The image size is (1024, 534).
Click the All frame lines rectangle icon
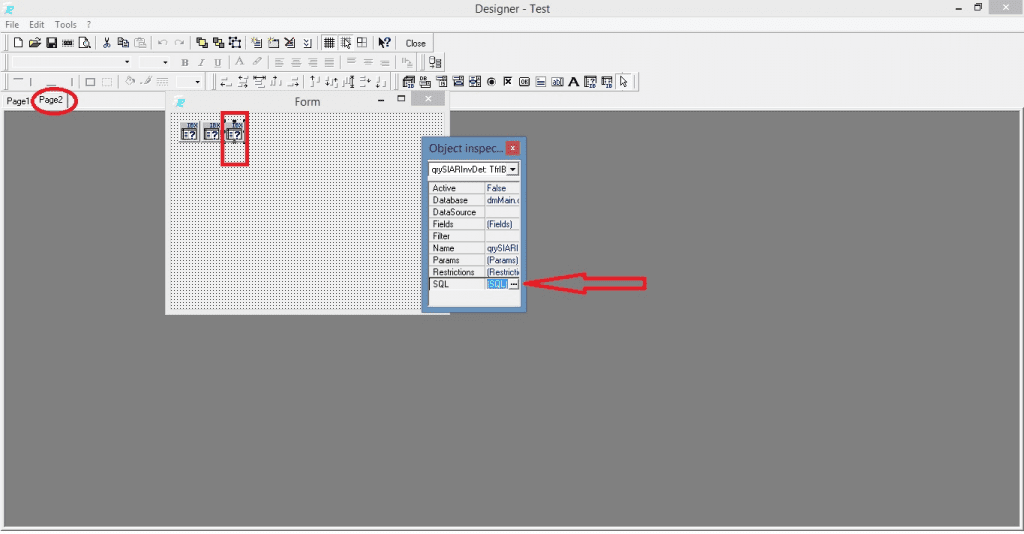tap(90, 82)
